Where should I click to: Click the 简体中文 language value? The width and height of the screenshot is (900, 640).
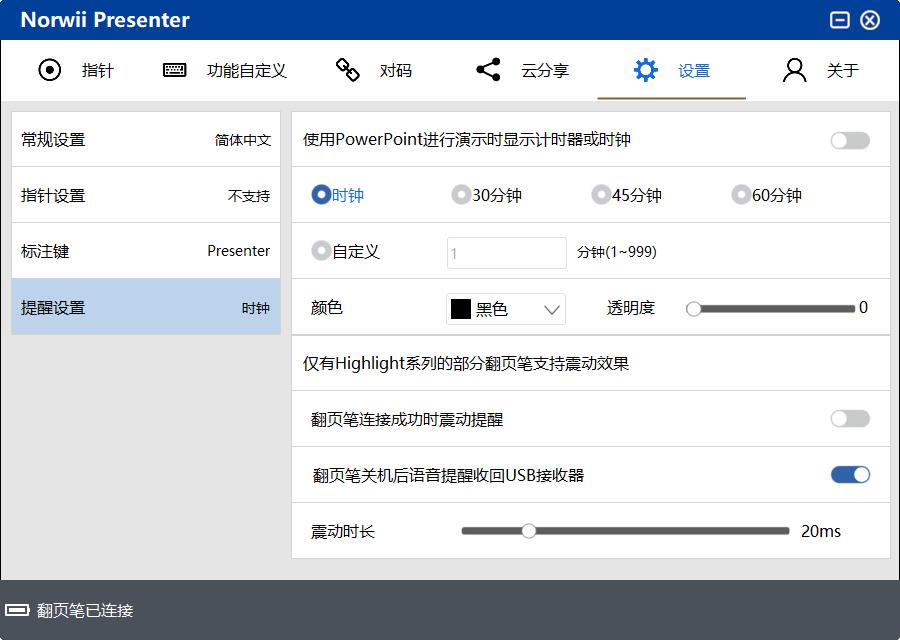(243, 140)
